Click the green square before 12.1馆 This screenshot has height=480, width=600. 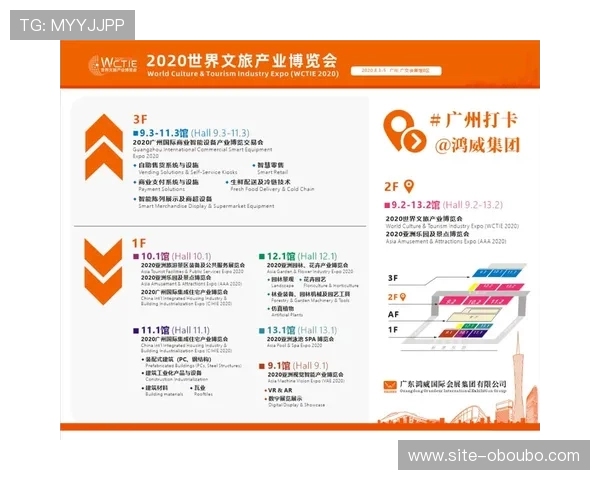[262, 256]
